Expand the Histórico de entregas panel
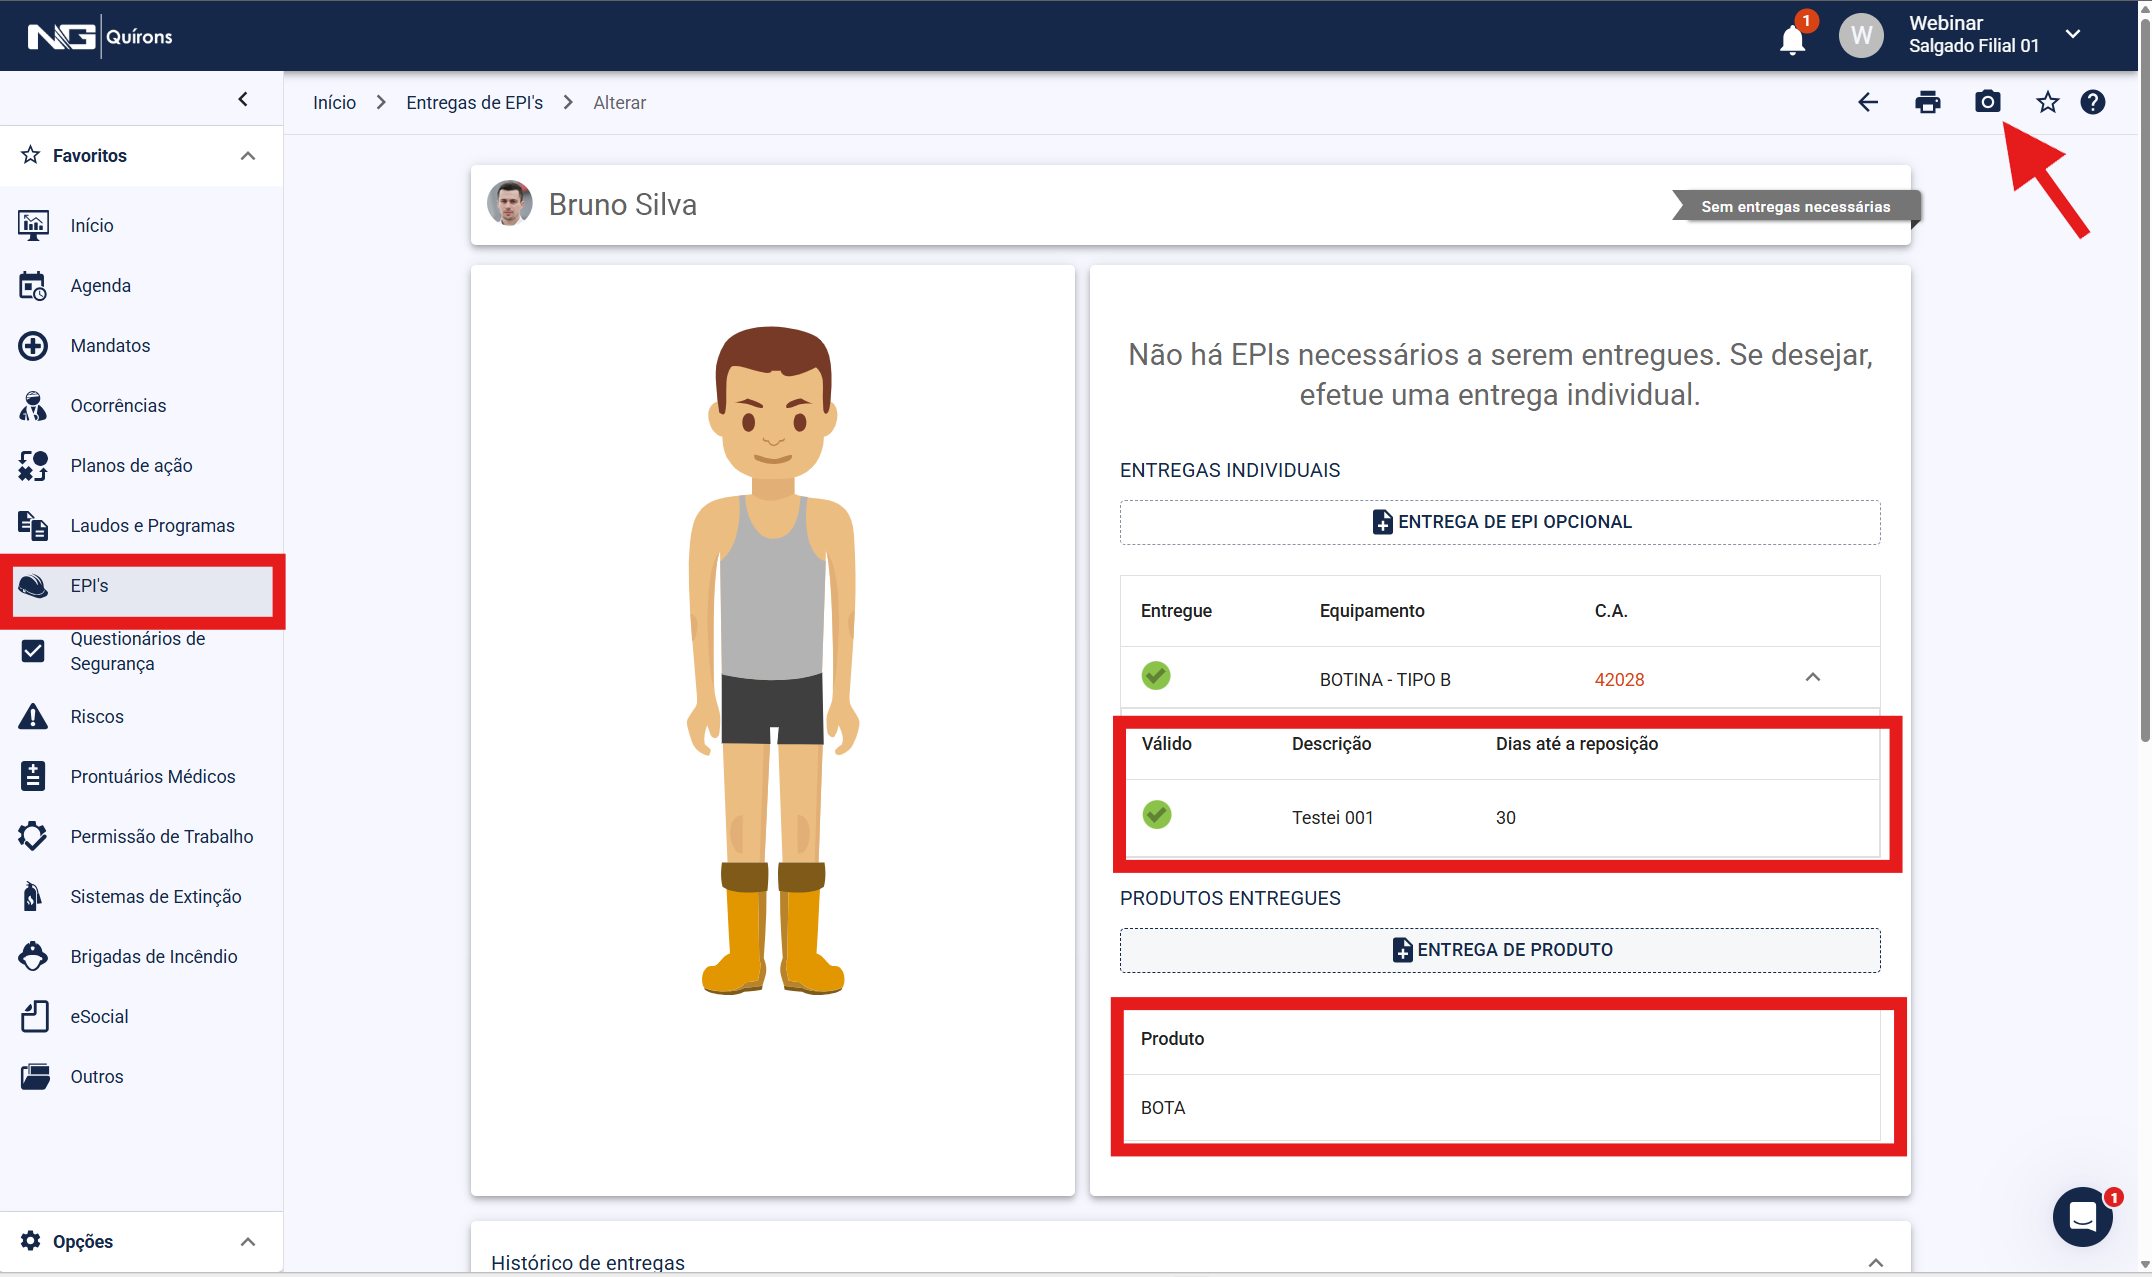This screenshot has width=2152, height=1277. pos(1875,1262)
